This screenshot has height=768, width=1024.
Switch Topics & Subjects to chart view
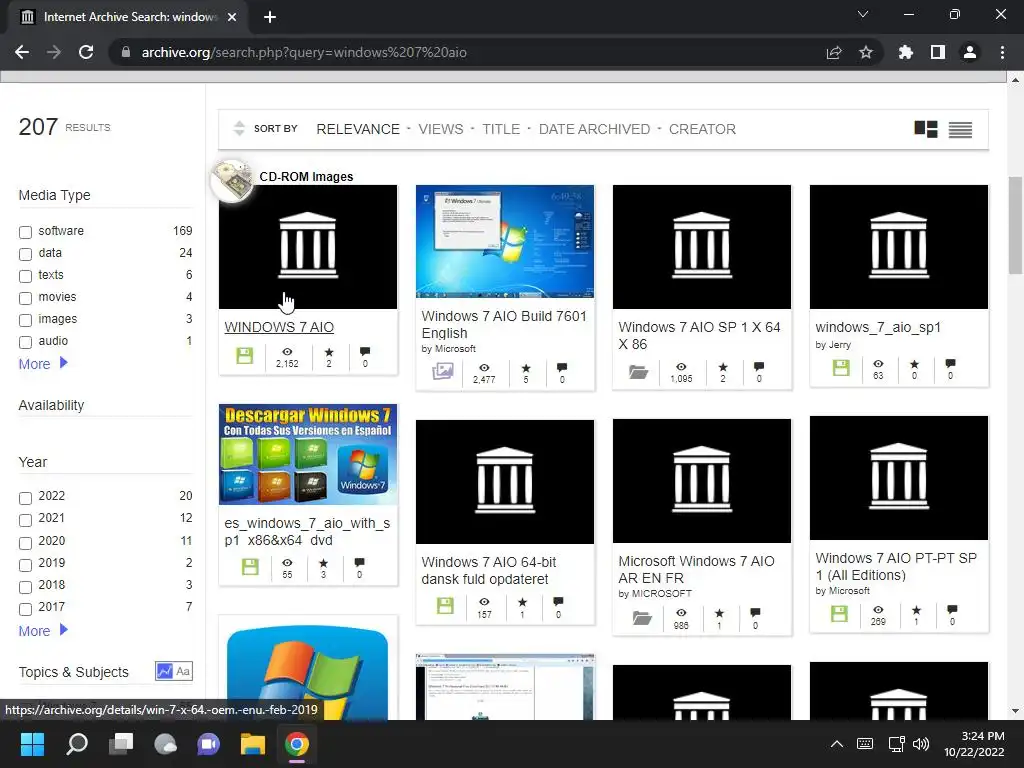(x=165, y=671)
